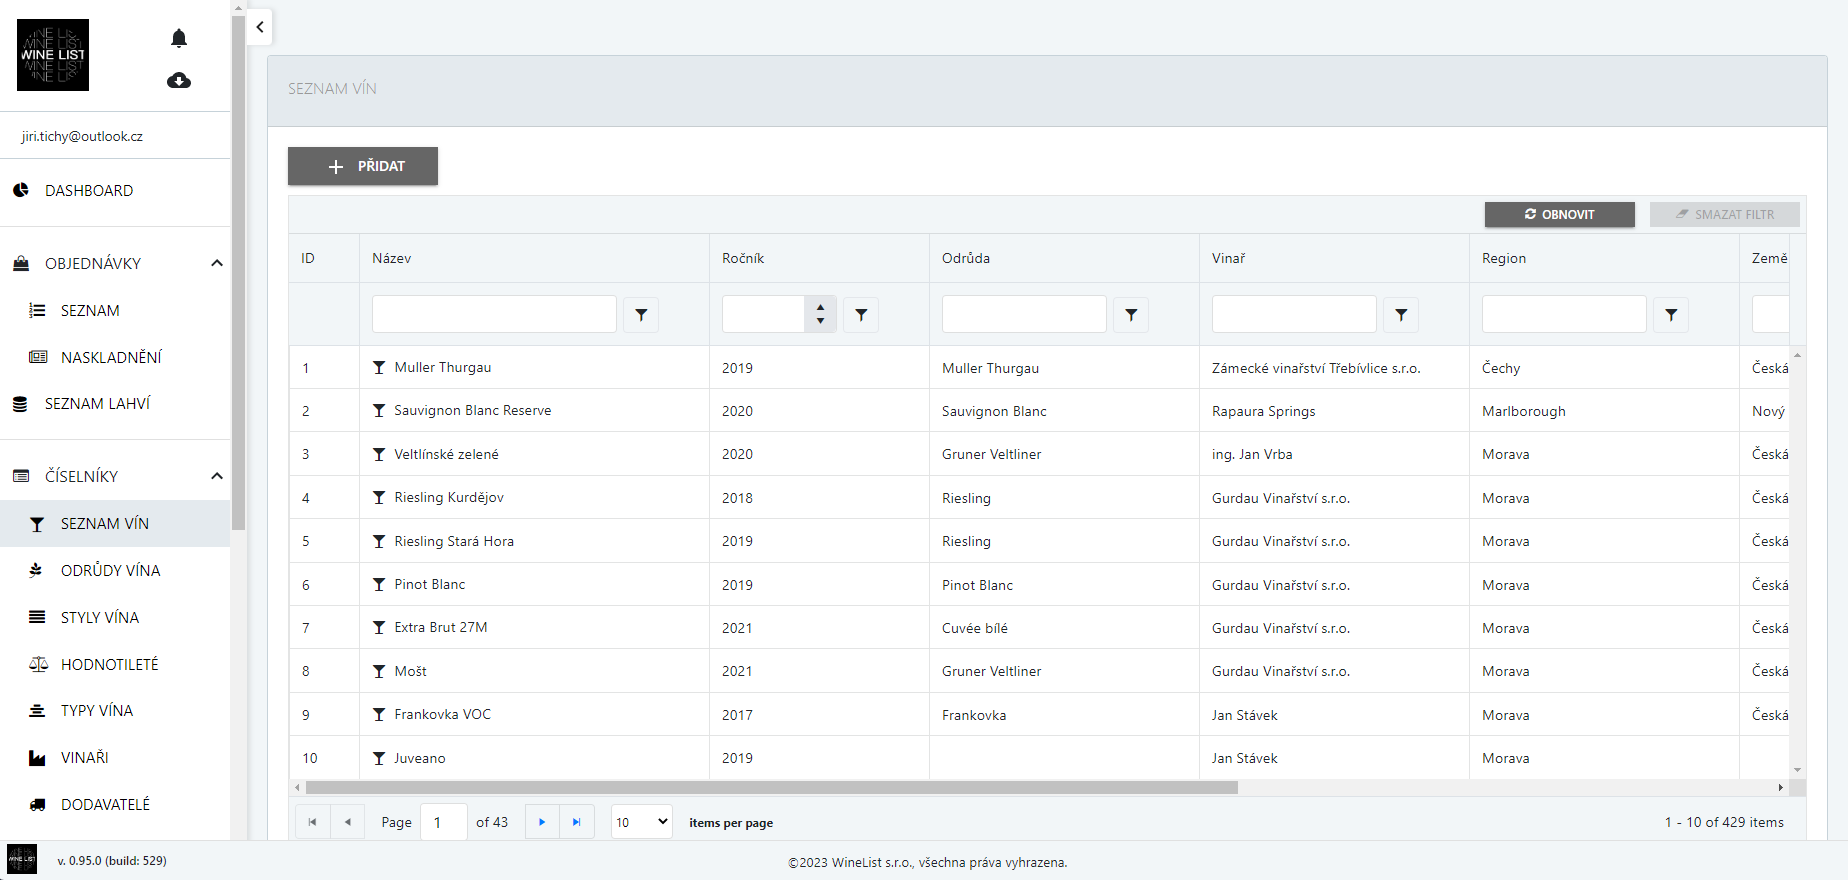Click the Smazat filtr button
The image size is (1848, 880).
click(x=1724, y=214)
